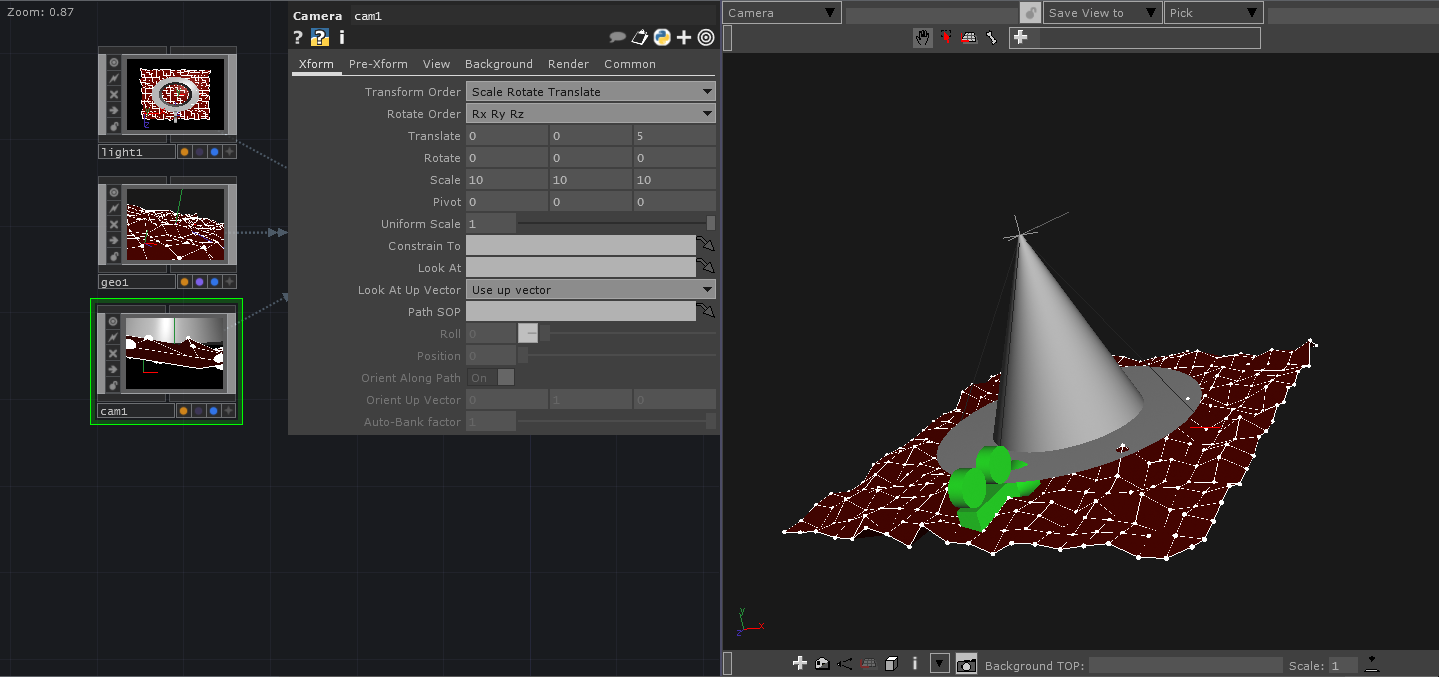Click the operator info 'i' icon

point(342,37)
